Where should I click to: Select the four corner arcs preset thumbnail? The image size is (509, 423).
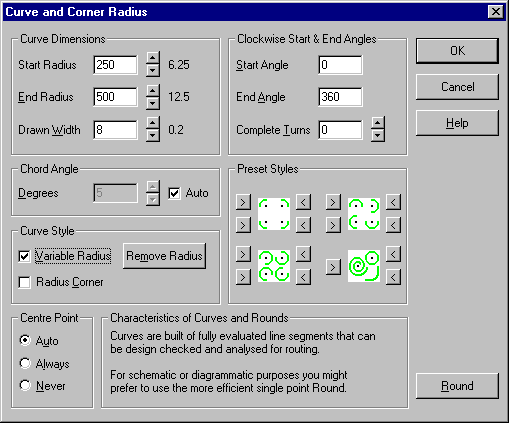coord(274,214)
